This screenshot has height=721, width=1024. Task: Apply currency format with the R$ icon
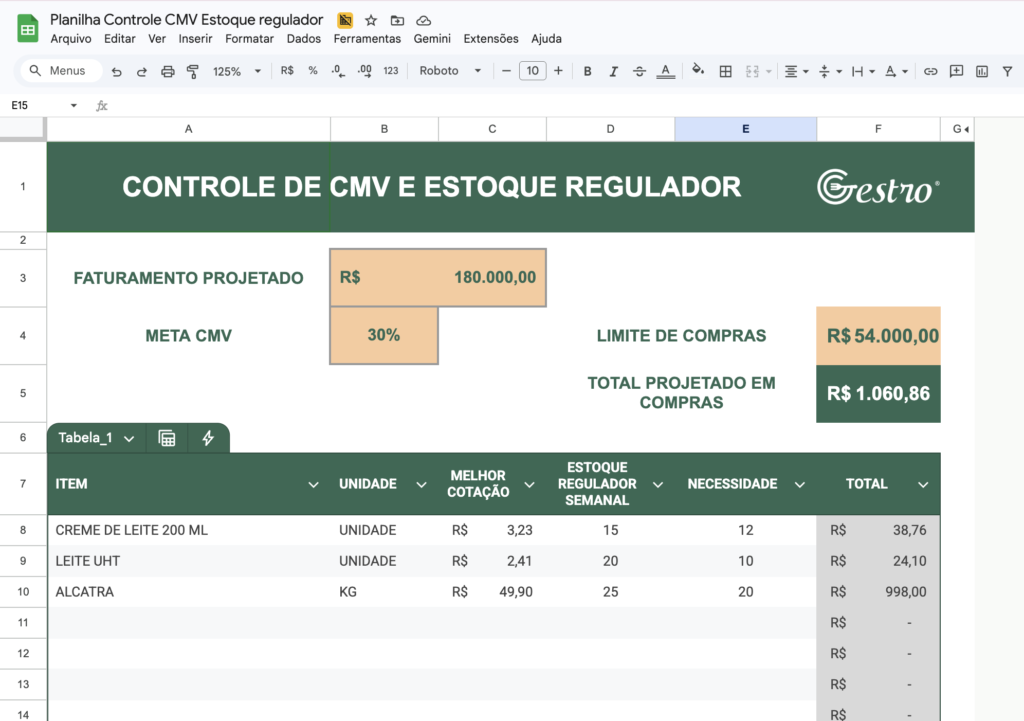[285, 71]
